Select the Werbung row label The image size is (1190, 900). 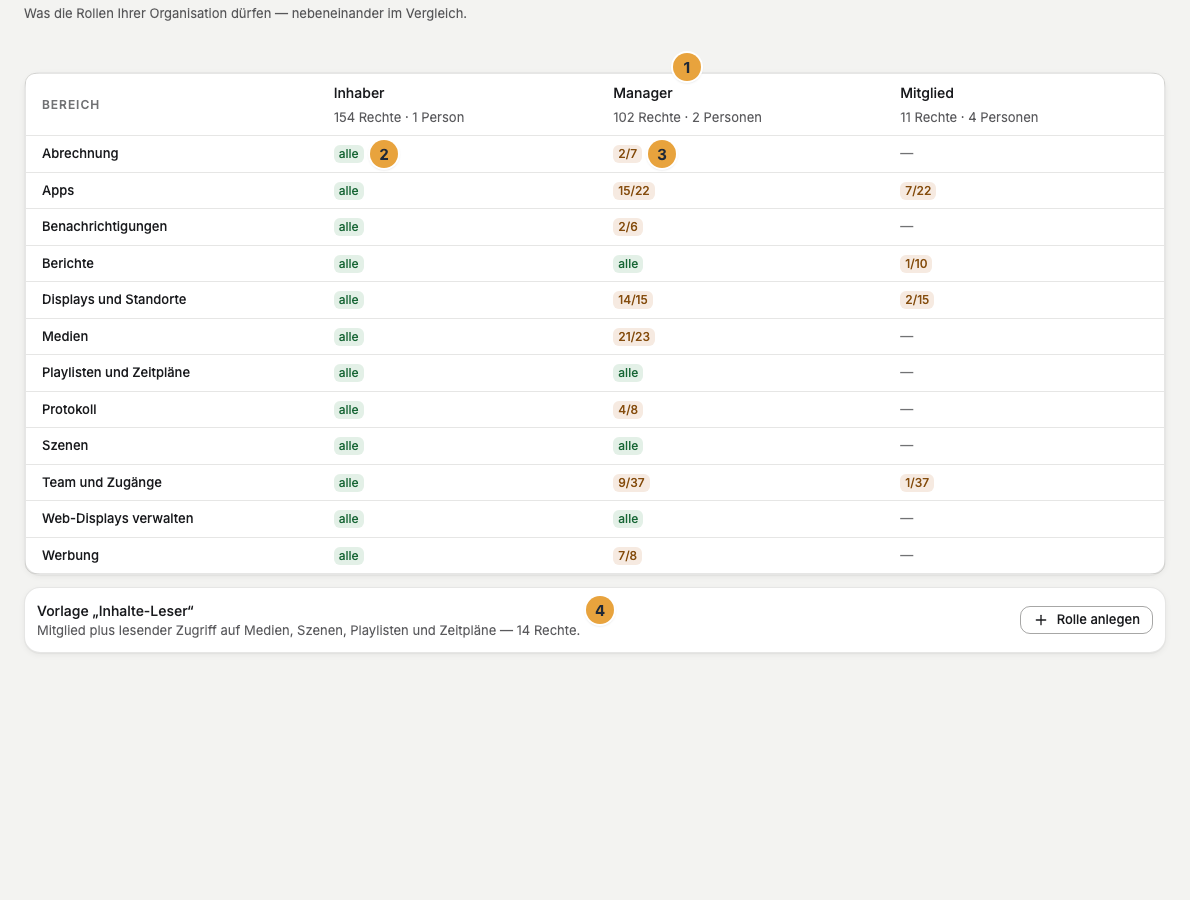[x=71, y=555]
